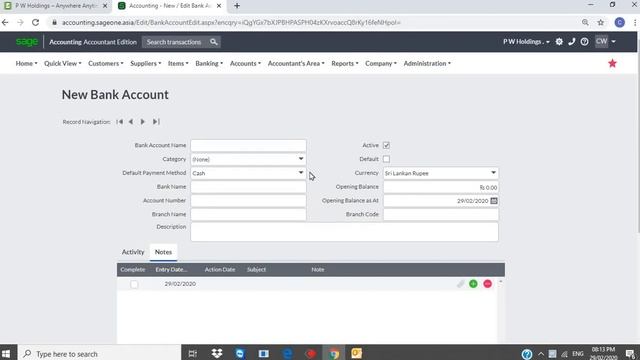Sort by Action Date column header
The height and width of the screenshot is (360, 640).
point(220,269)
